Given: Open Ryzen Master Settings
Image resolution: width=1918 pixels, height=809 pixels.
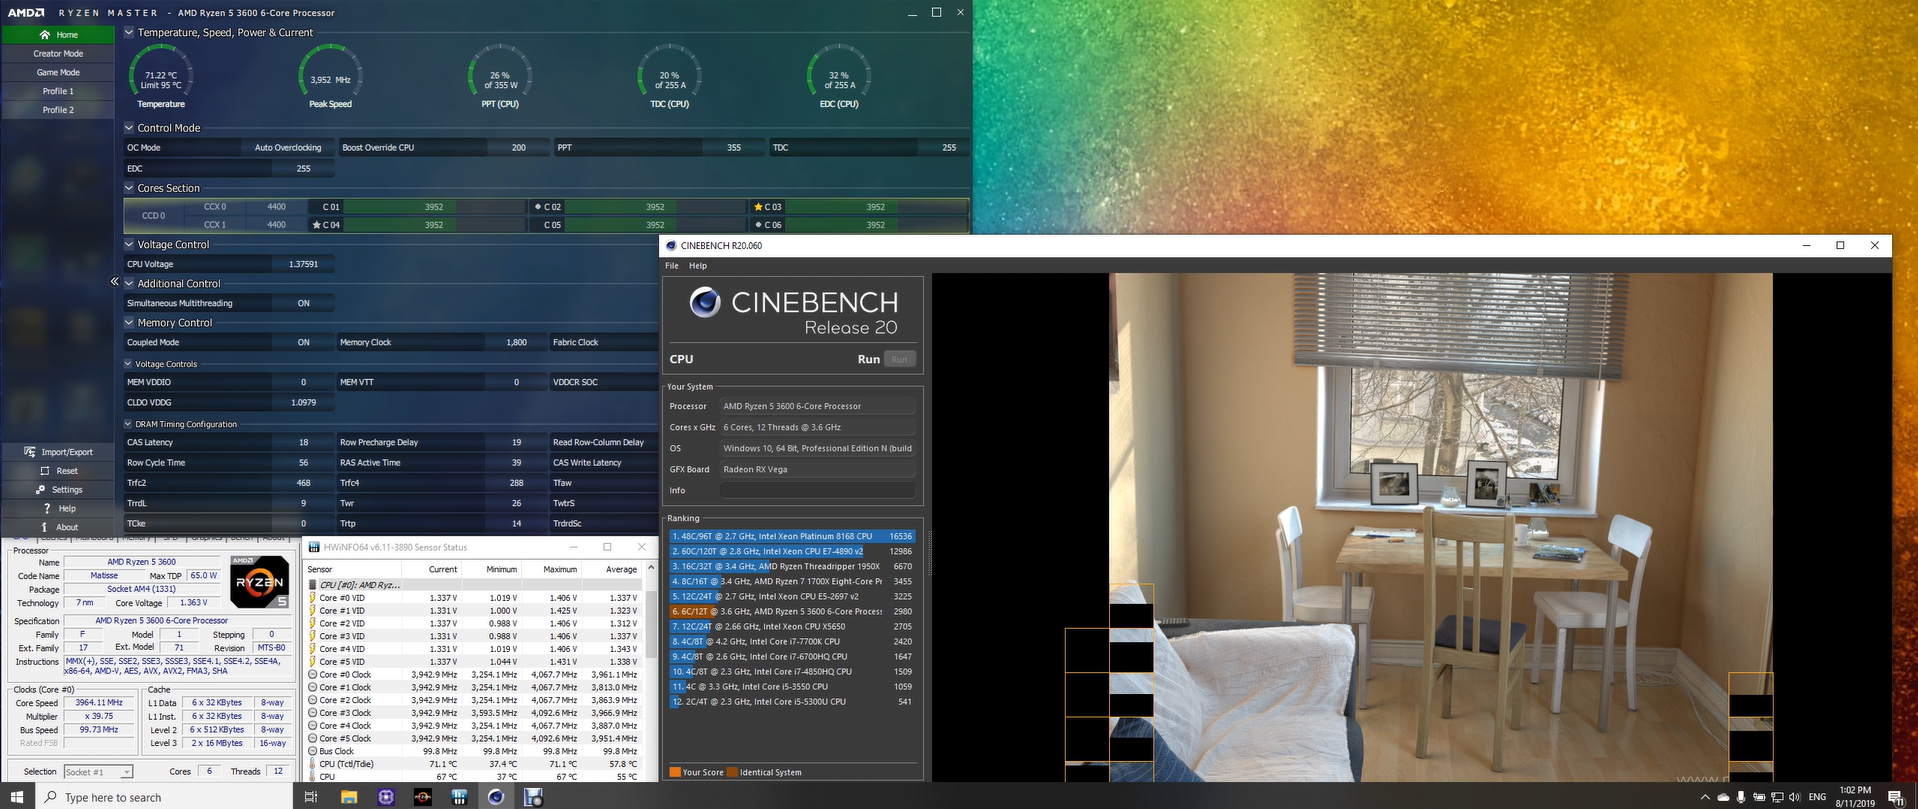Looking at the screenshot, I should coord(58,490).
